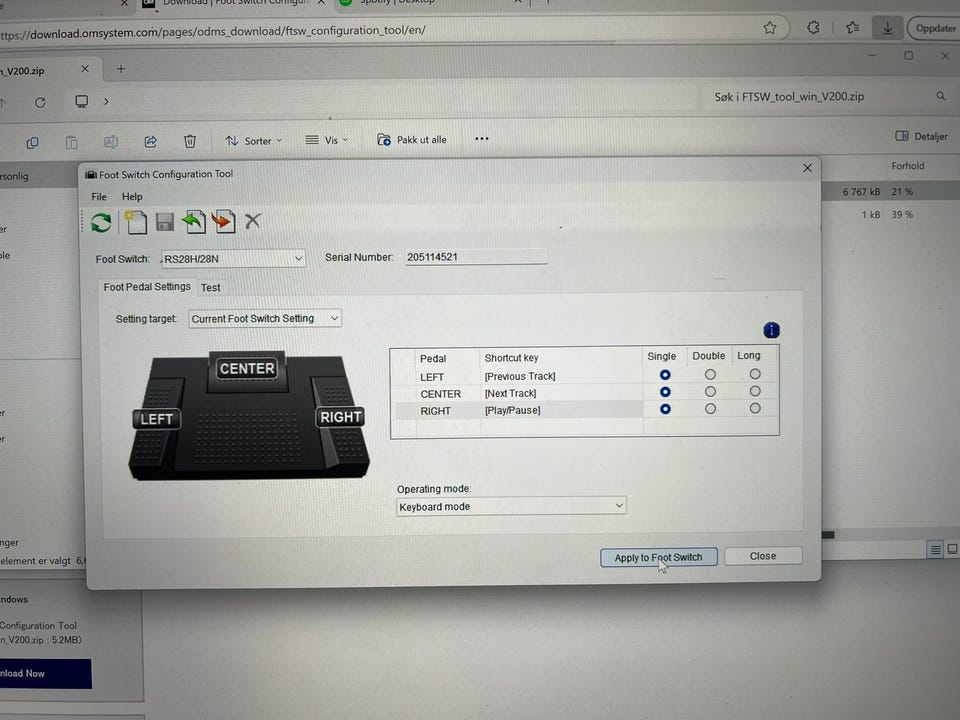960x720 pixels.
Task: Click the Serial Number field
Action: pyautogui.click(x=476, y=257)
